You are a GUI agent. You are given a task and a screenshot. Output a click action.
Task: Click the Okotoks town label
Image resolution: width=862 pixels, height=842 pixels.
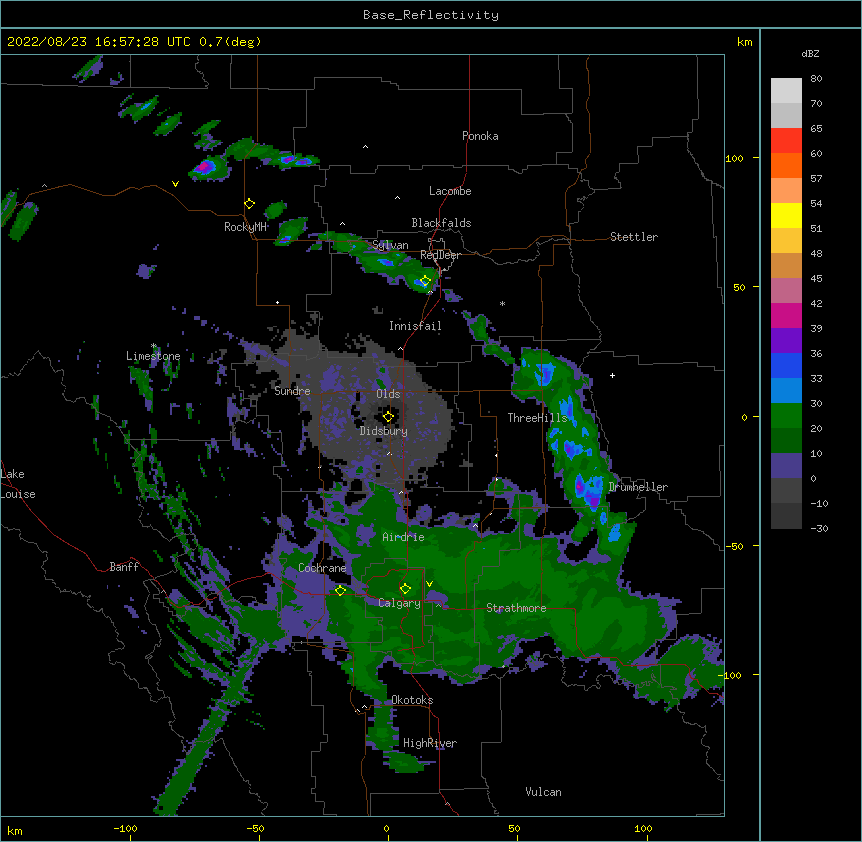pyautogui.click(x=412, y=700)
